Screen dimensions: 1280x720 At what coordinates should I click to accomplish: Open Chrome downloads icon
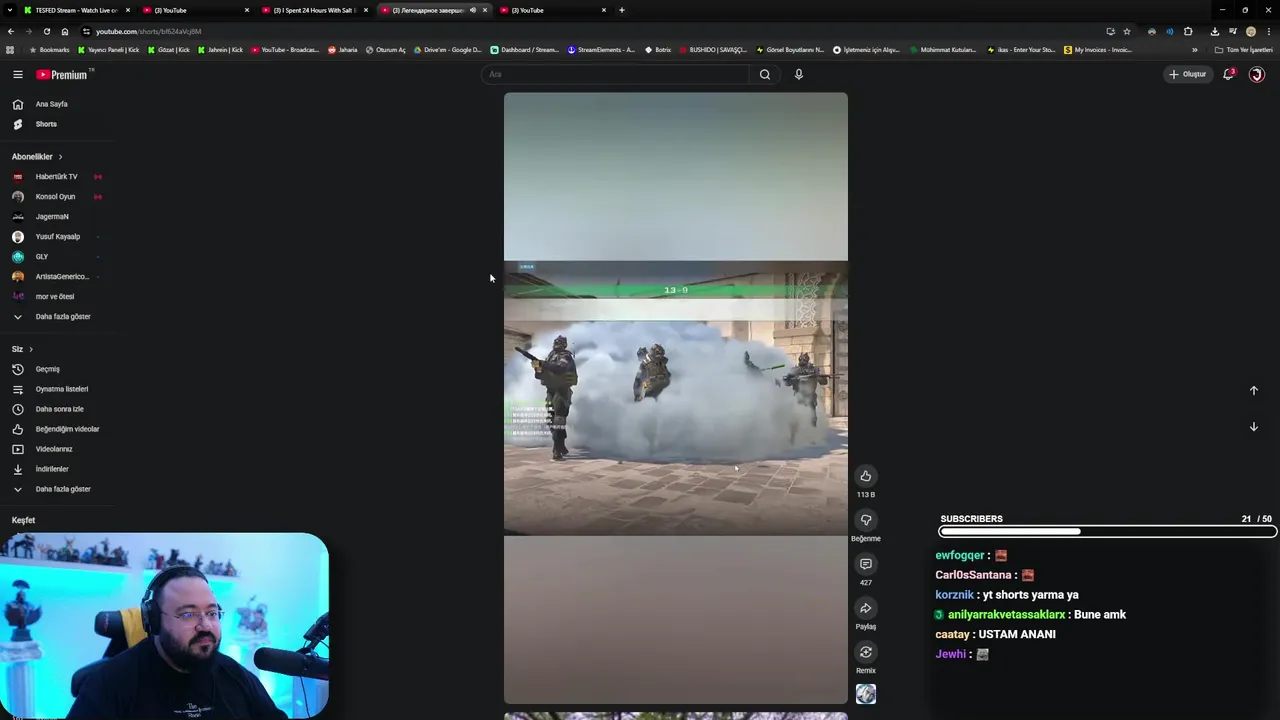point(1214,31)
